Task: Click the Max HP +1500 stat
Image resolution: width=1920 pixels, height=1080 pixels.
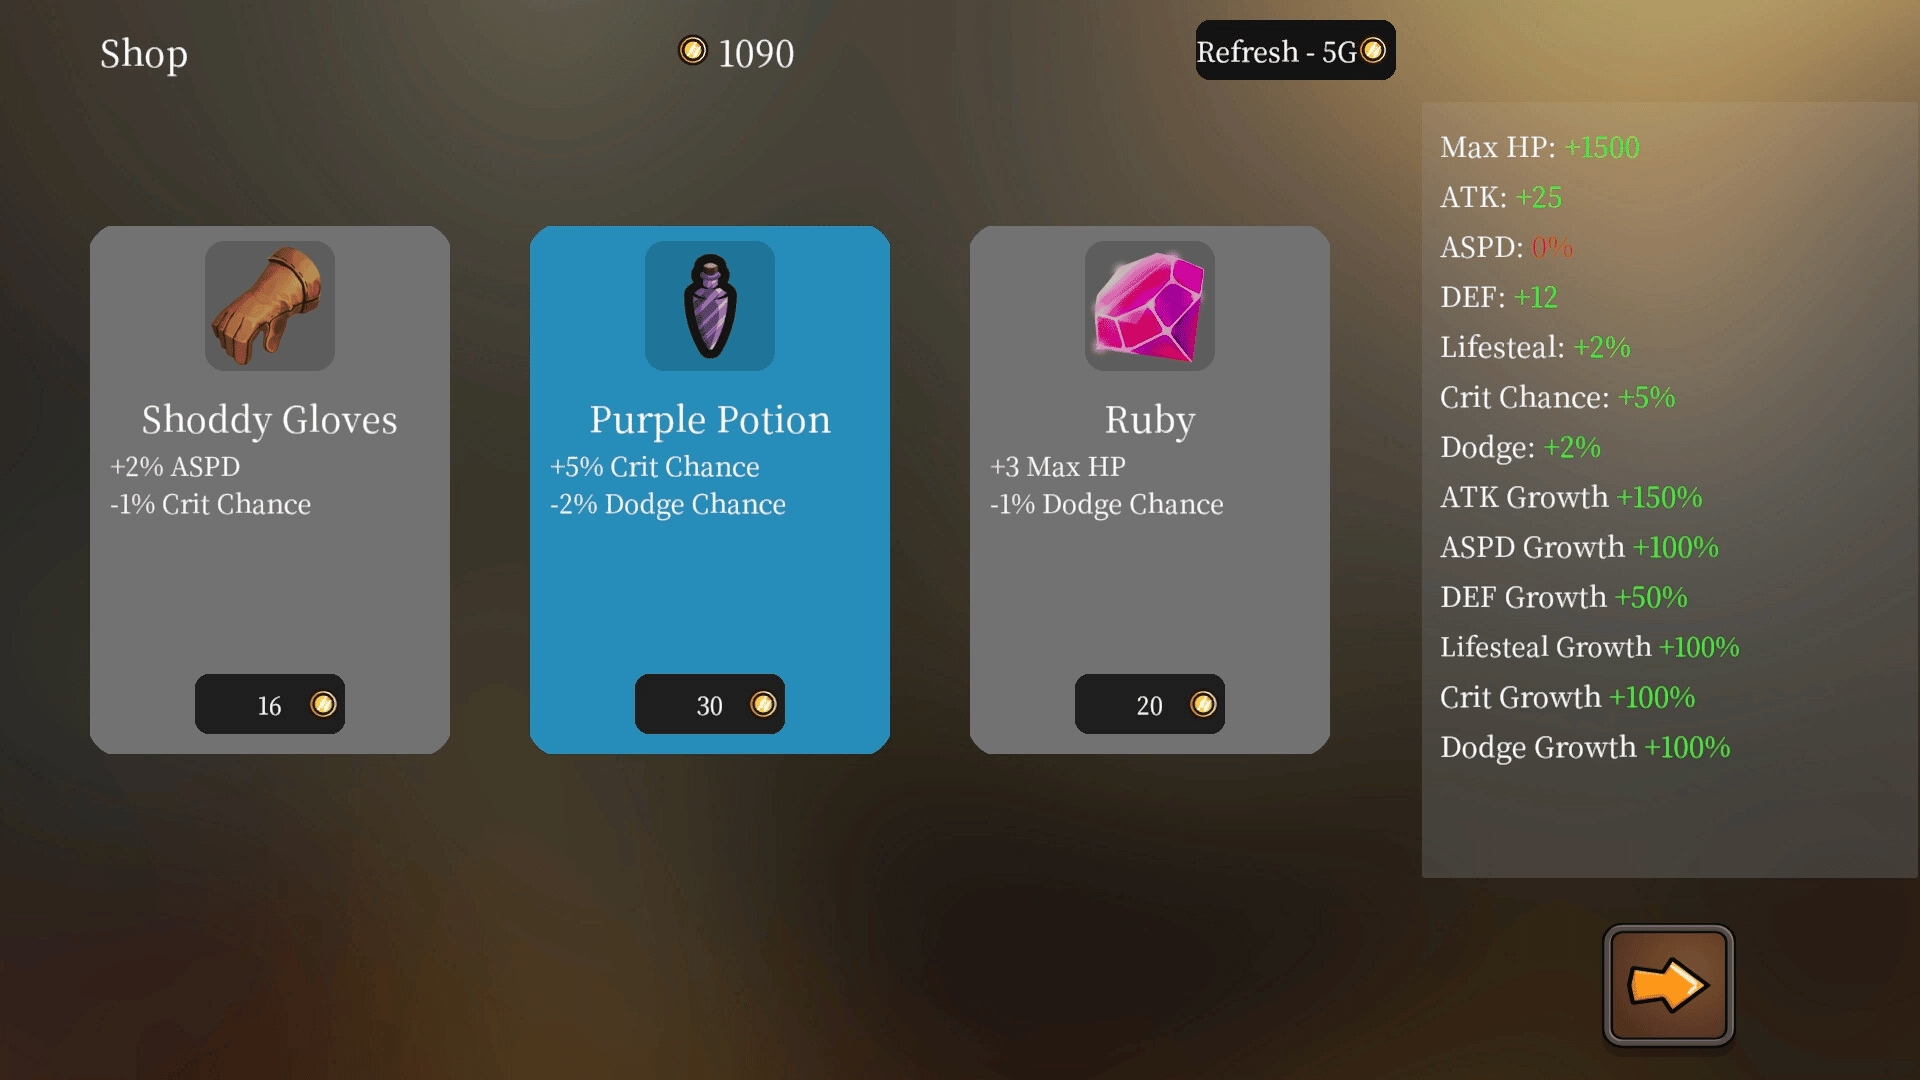Action: pos(1539,147)
